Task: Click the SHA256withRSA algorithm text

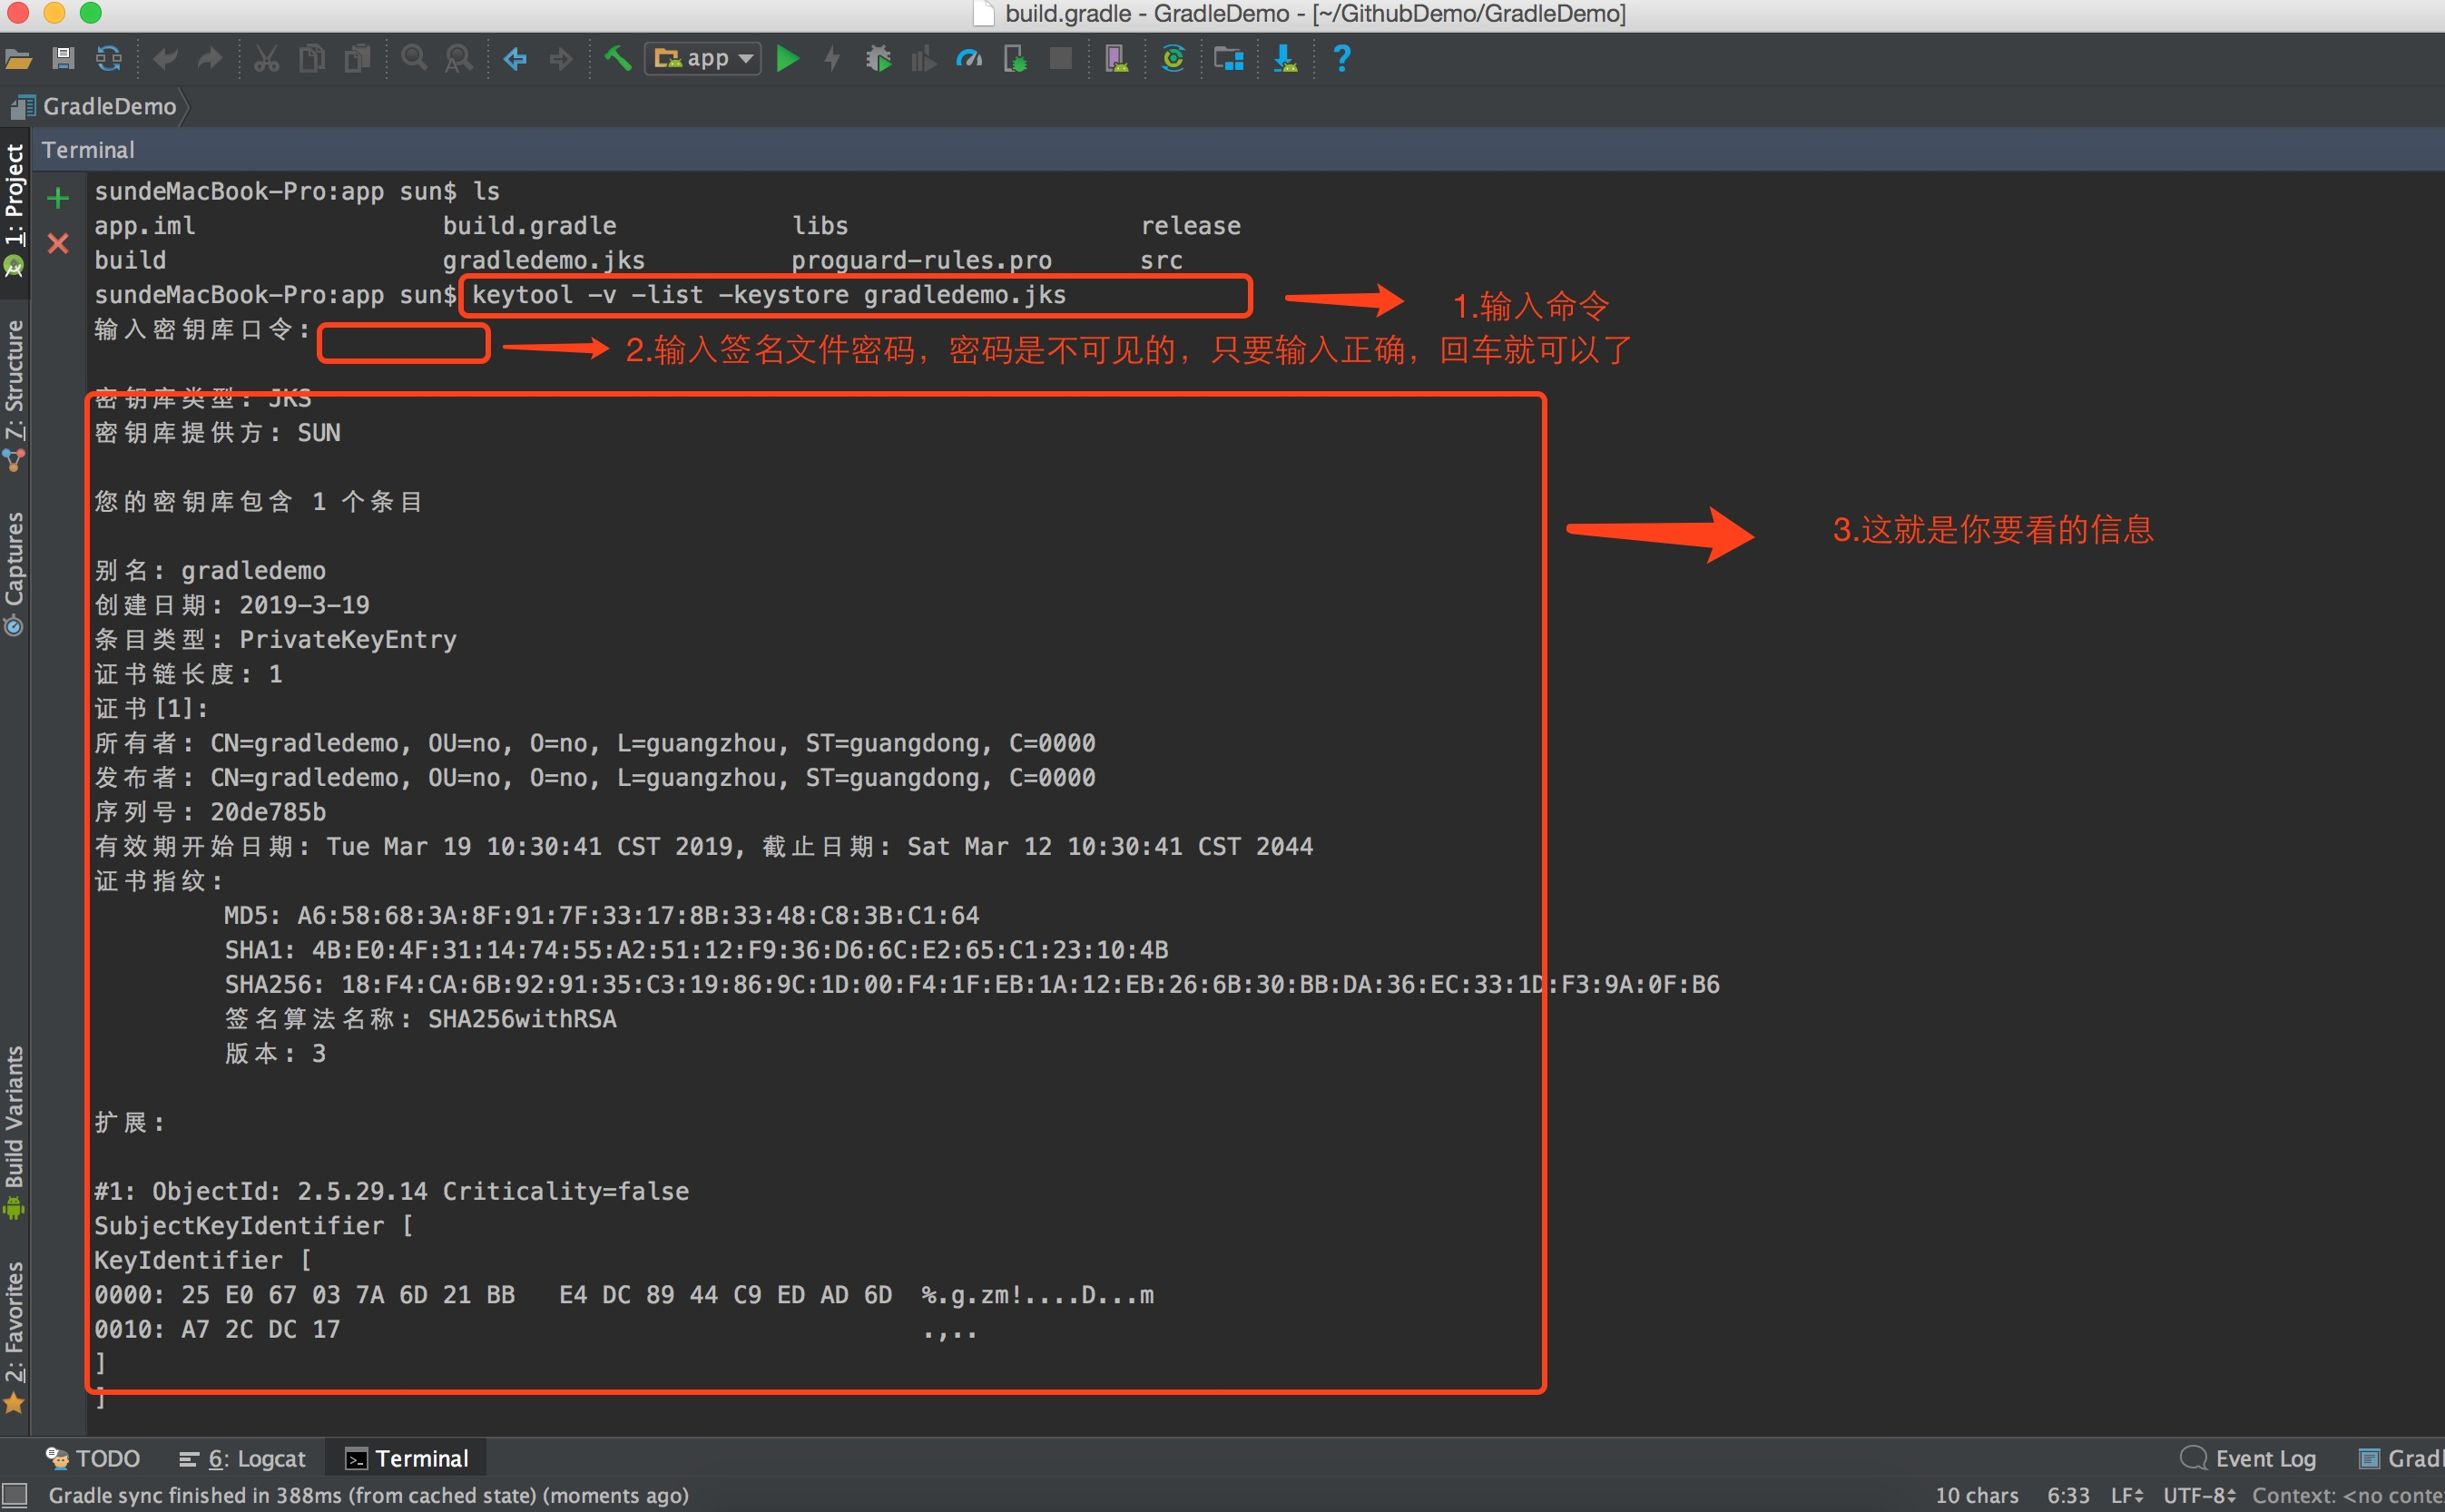Action: coord(522,1019)
